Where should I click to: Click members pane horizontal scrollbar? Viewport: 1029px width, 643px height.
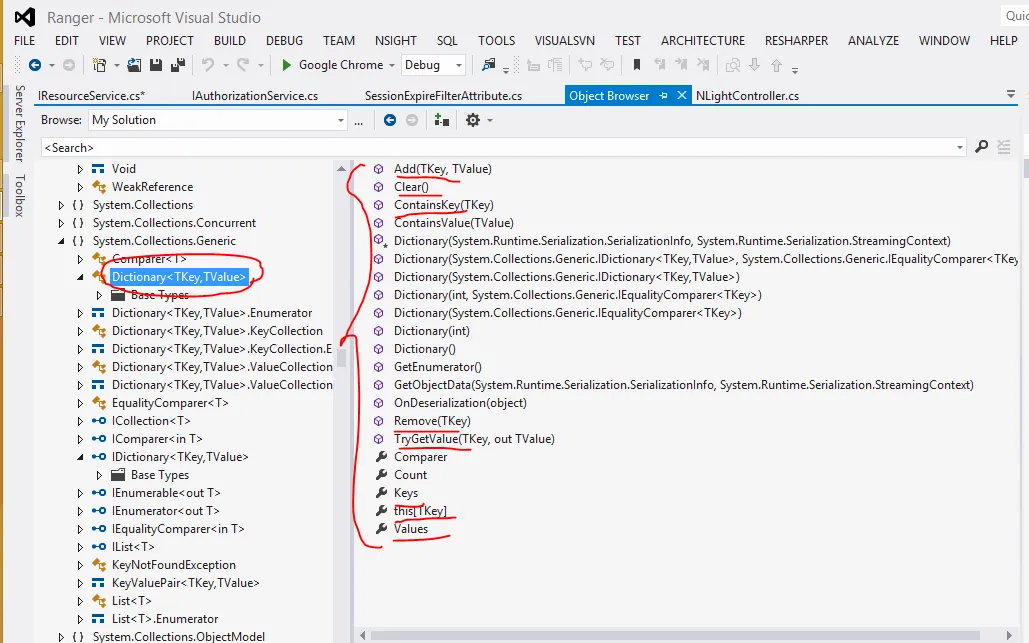coord(676,635)
